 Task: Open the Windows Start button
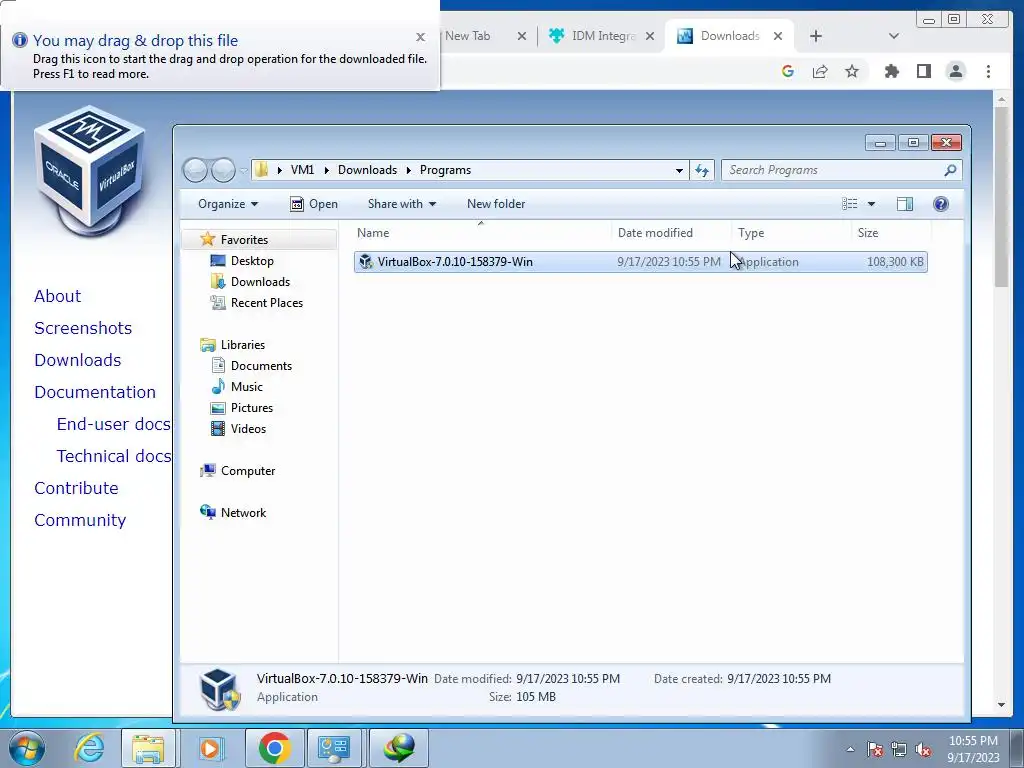[27, 748]
